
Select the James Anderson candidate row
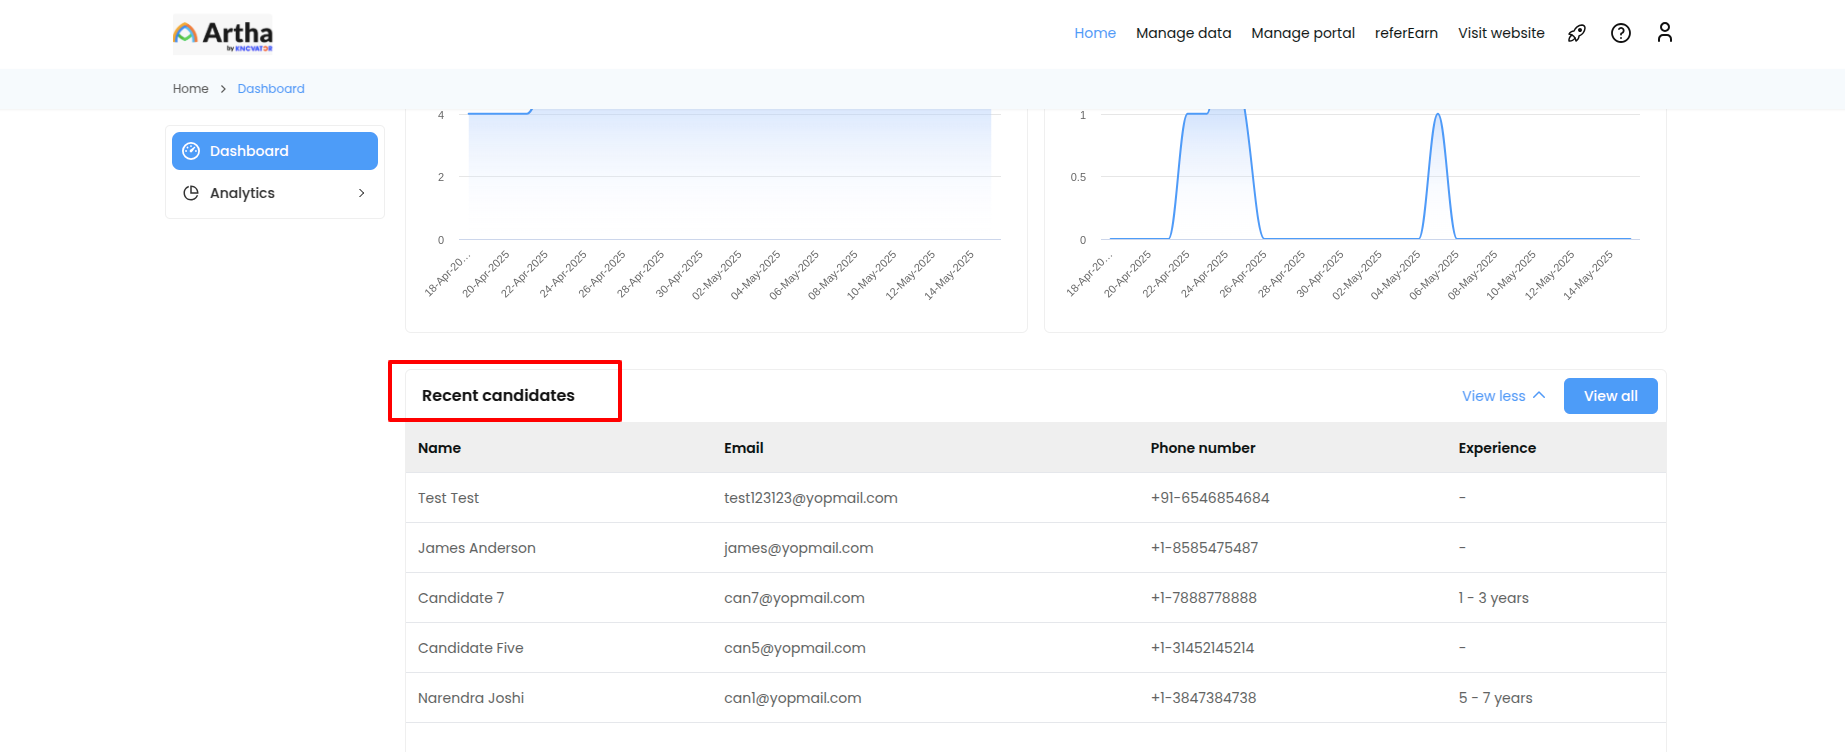pyautogui.click(x=477, y=548)
